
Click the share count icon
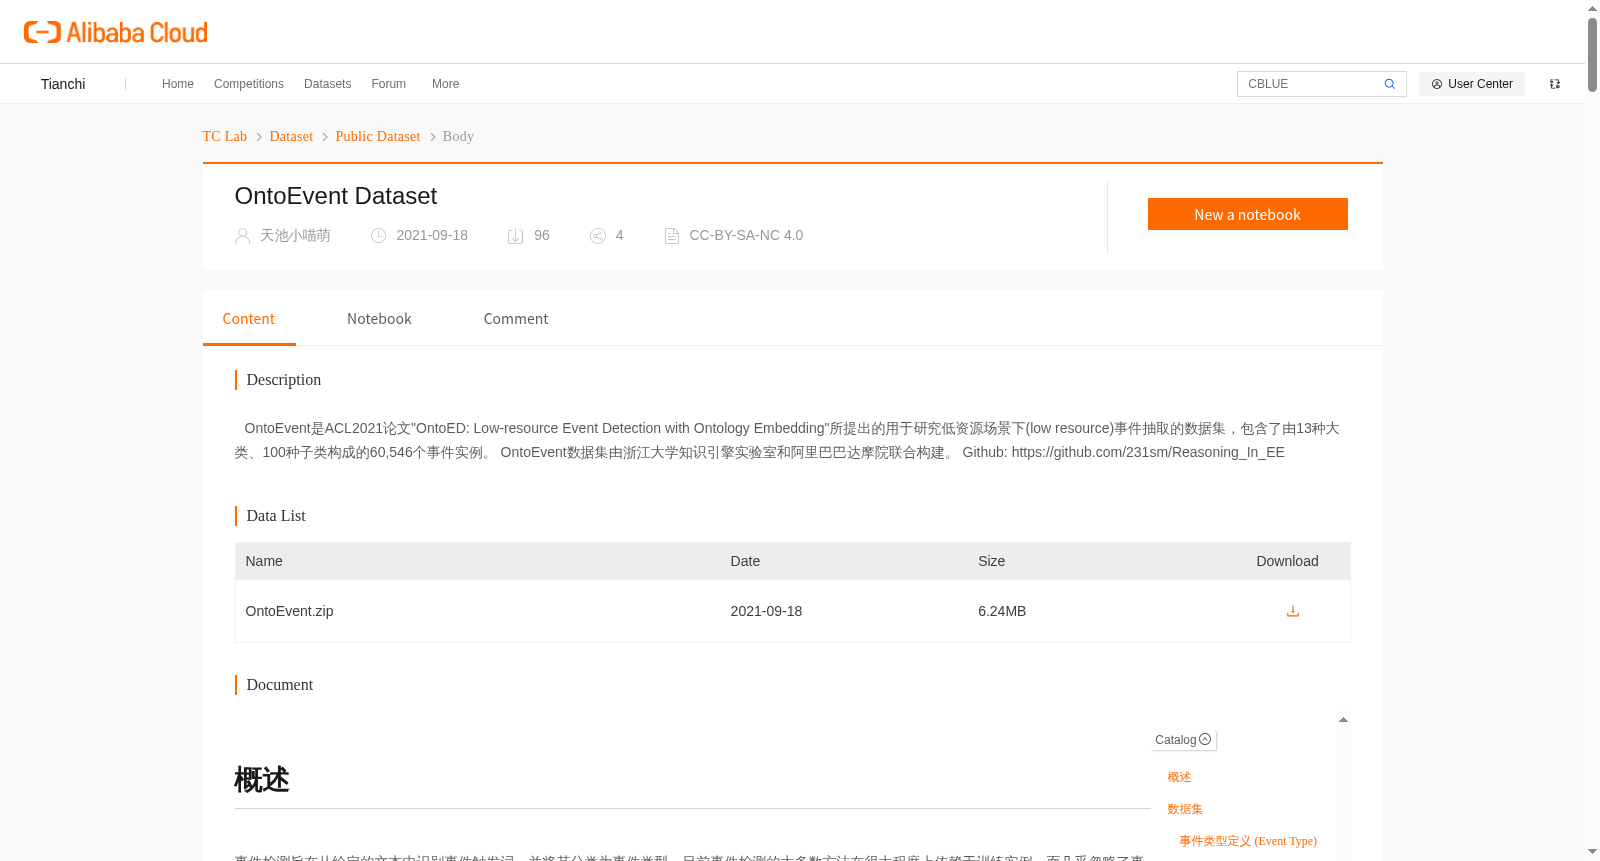tap(598, 236)
